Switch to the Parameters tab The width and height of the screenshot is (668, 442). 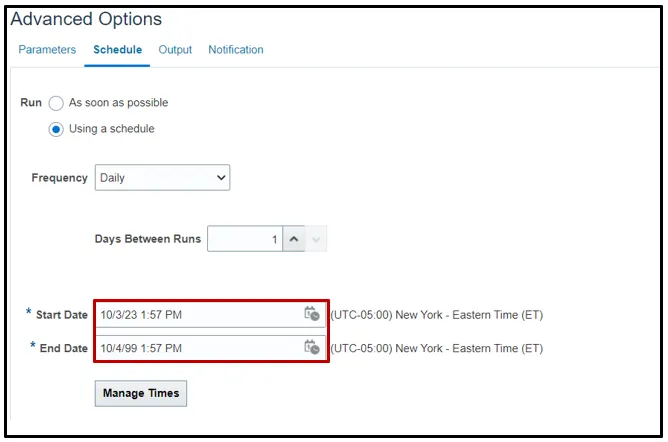pos(47,50)
